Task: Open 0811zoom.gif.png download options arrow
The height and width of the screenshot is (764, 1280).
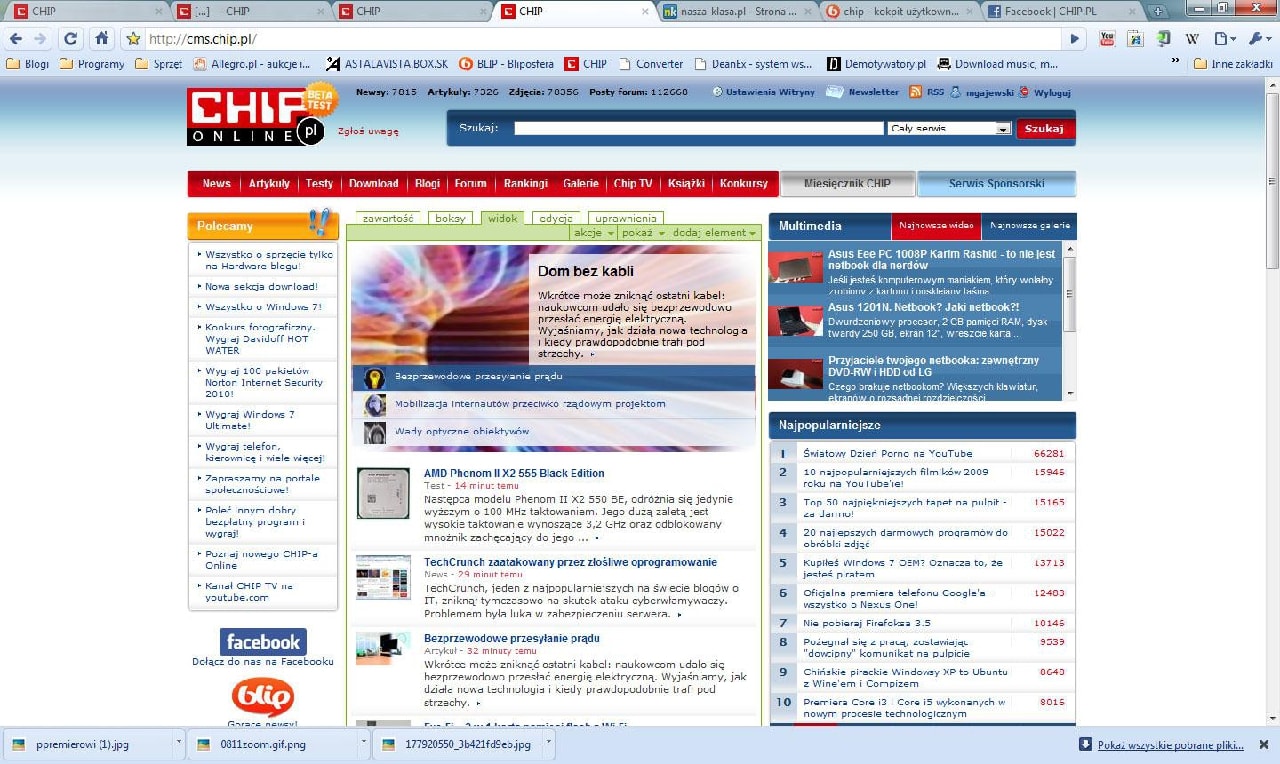Action: click(364, 744)
